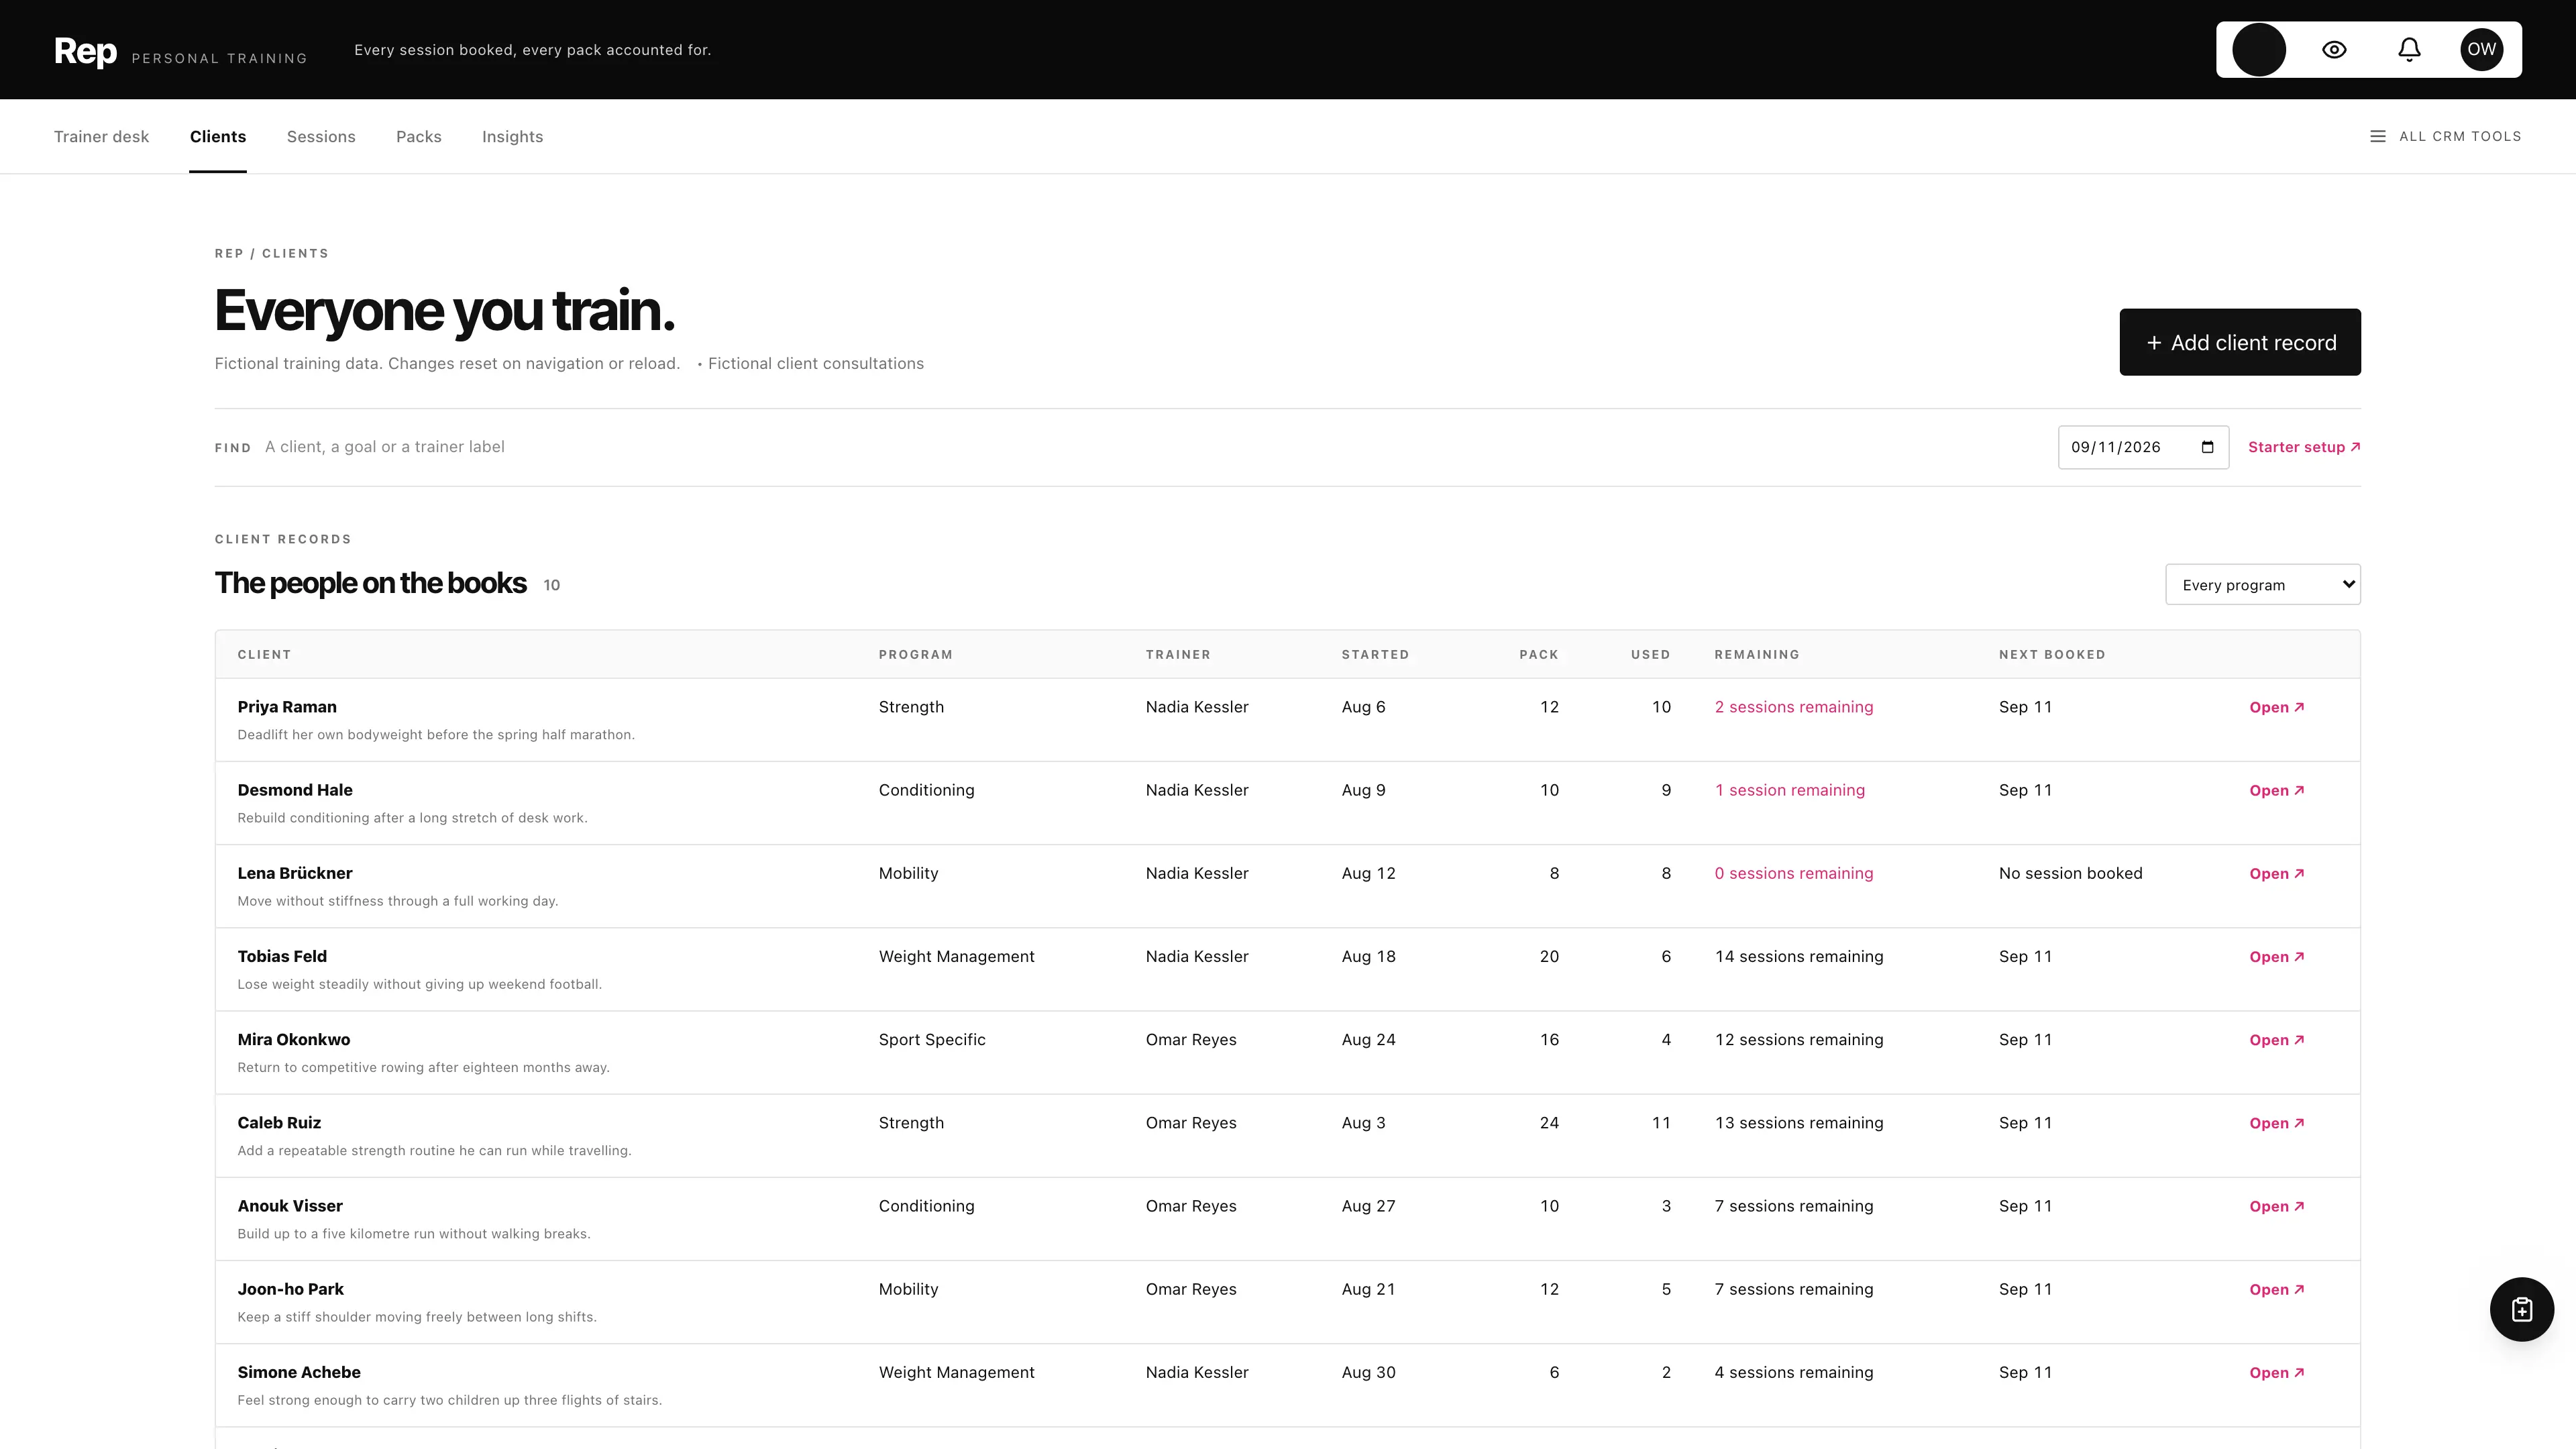Toggle the eye visibility icon
This screenshot has width=2576, height=1449.
tap(2334, 49)
